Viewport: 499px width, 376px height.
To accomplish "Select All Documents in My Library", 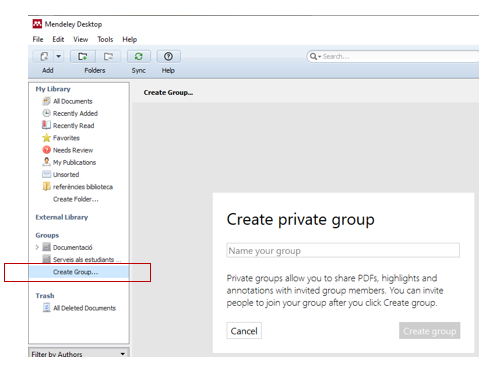I will pyautogui.click(x=73, y=101).
